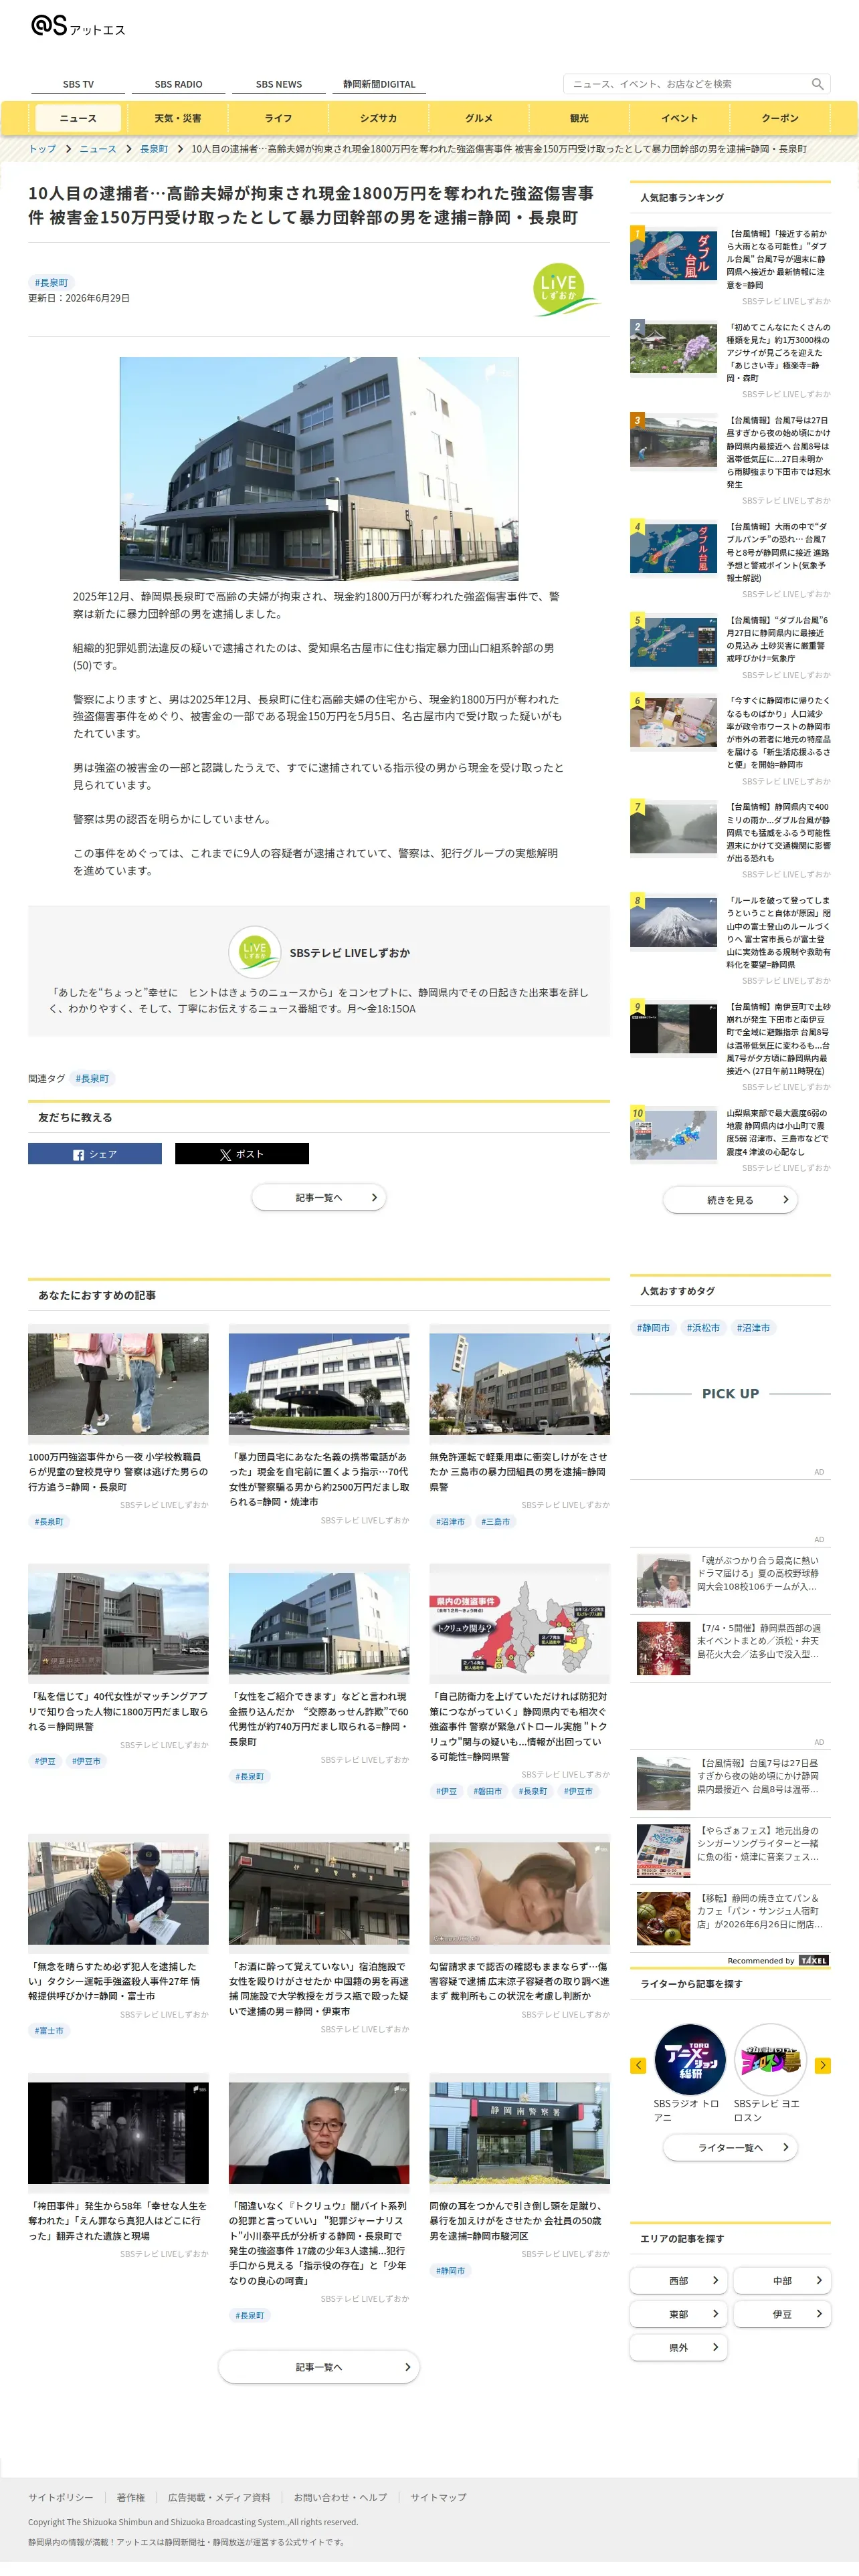Select the イベント menu item
Viewport: 859px width, 2576px height.
coord(680,118)
